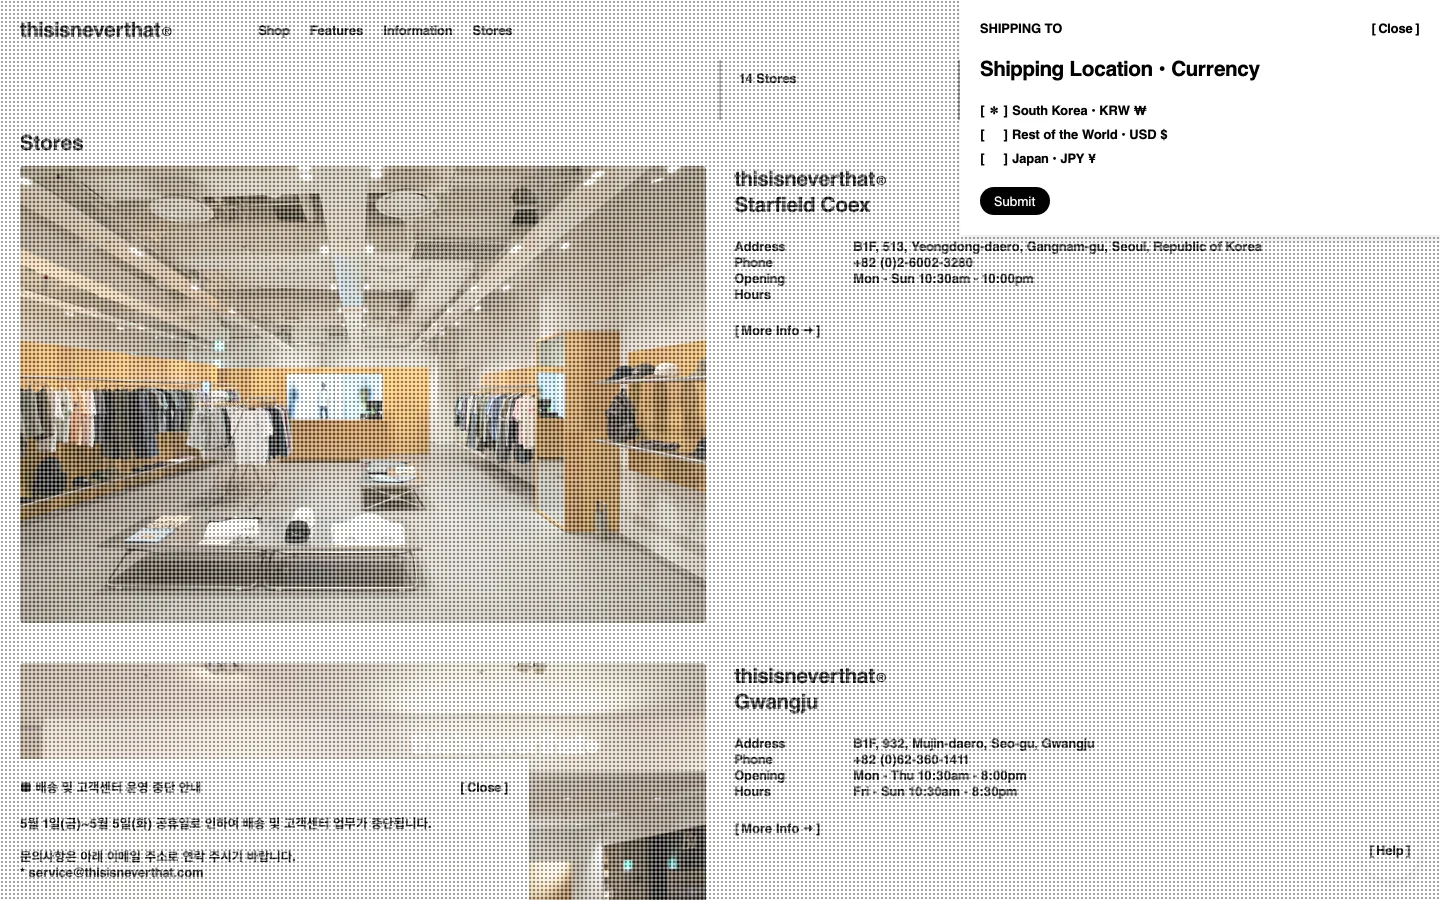The width and height of the screenshot is (1440, 900).
Task: Click Gwangju phone number +82 (0)62-360-1411
Action: pyautogui.click(x=910, y=760)
